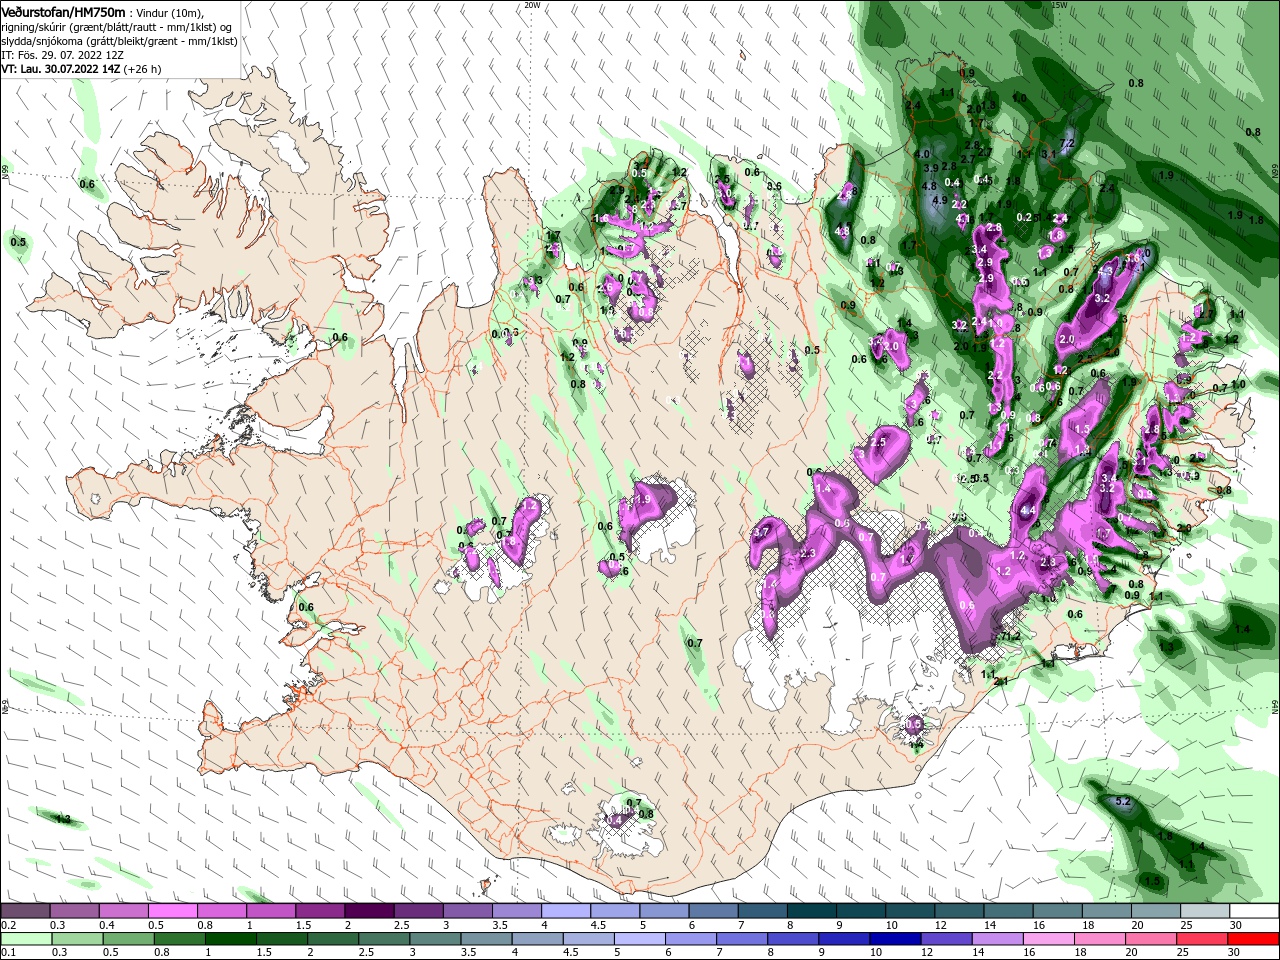Image resolution: width=1280 pixels, height=960 pixels.
Task: Select the bright pink 0.5 swatch in upper legend
Action: tap(172, 911)
